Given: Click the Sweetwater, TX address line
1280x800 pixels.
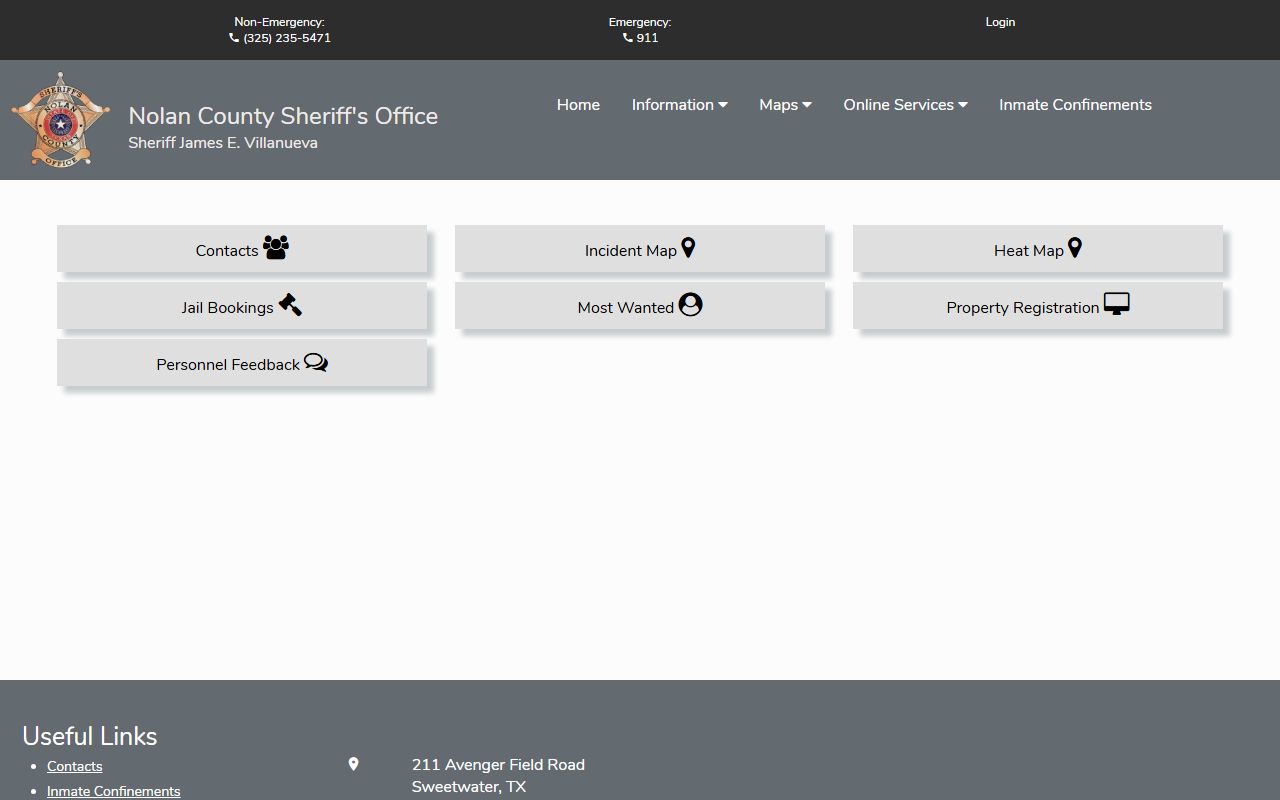Looking at the screenshot, I should [469, 787].
